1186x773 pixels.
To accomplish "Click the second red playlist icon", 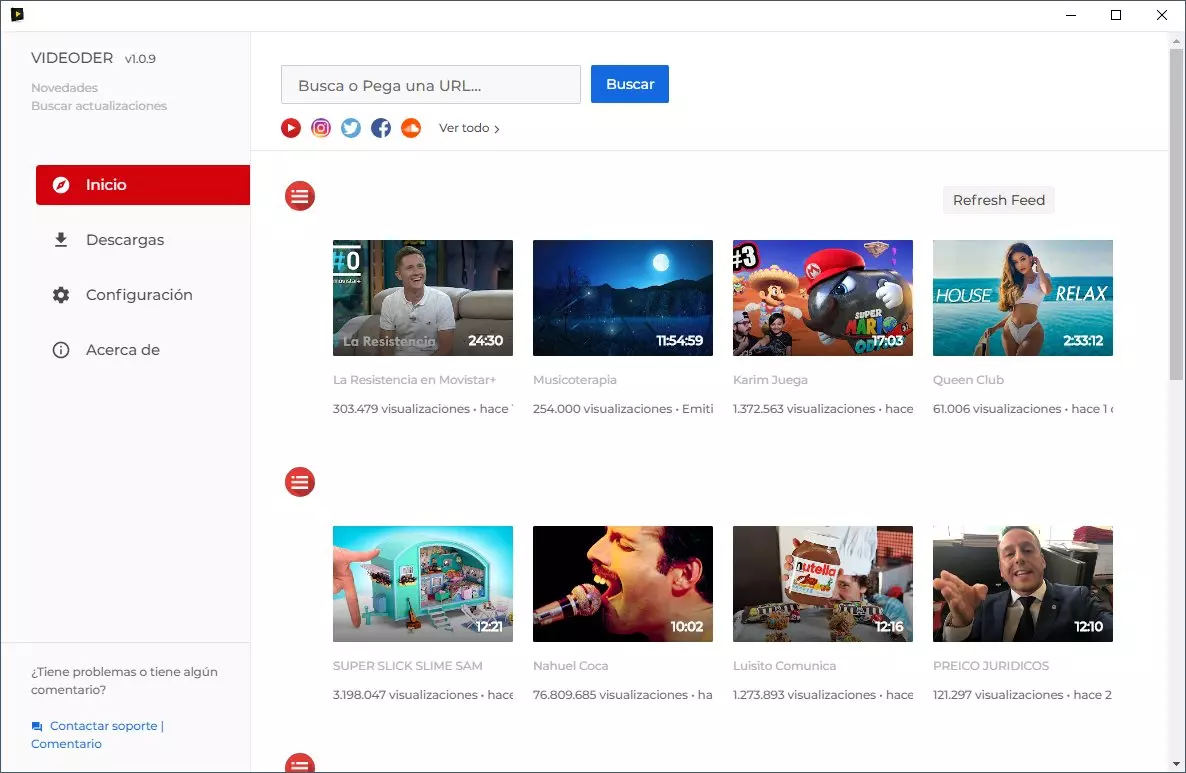I will [300, 482].
